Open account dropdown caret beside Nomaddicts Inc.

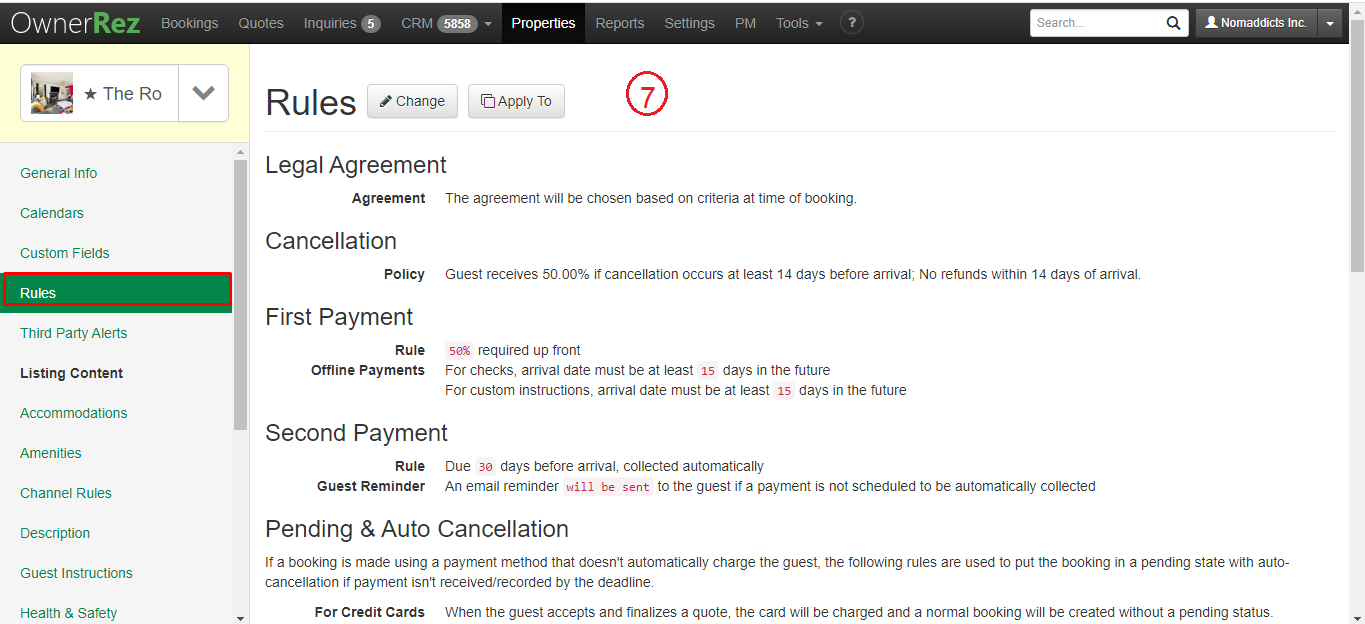[1330, 22]
